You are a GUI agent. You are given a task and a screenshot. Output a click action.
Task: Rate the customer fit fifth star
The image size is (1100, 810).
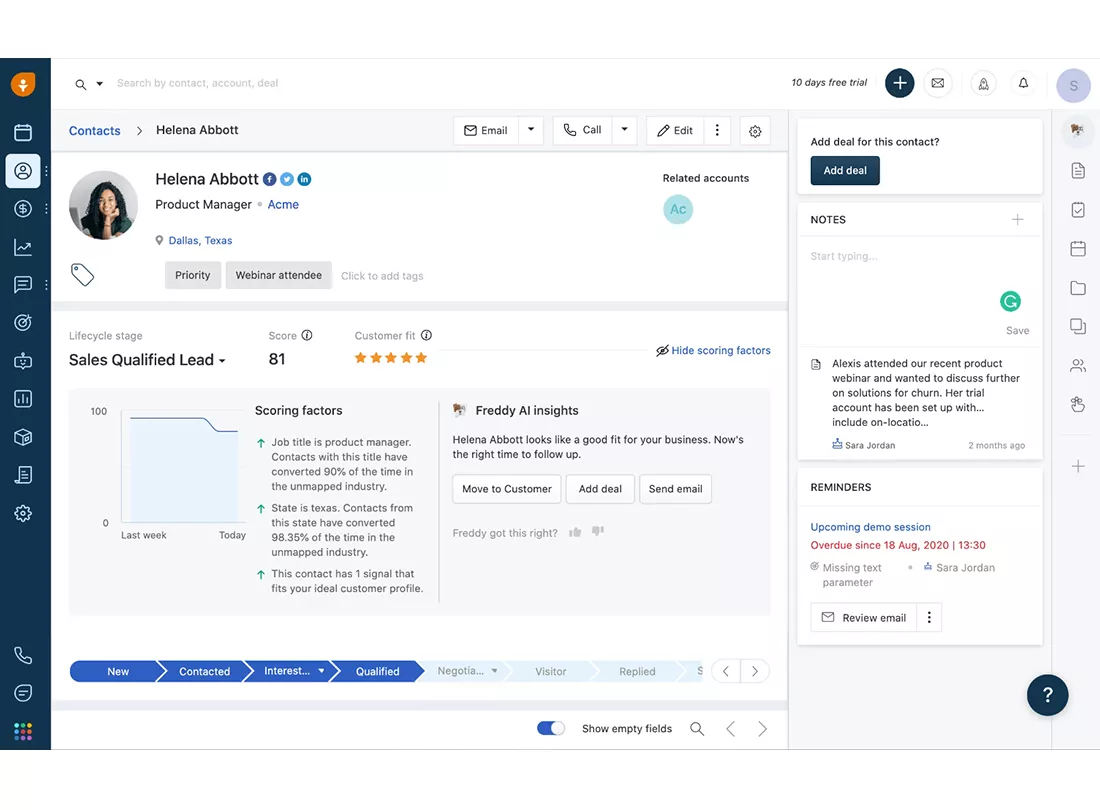pyautogui.click(x=420, y=356)
